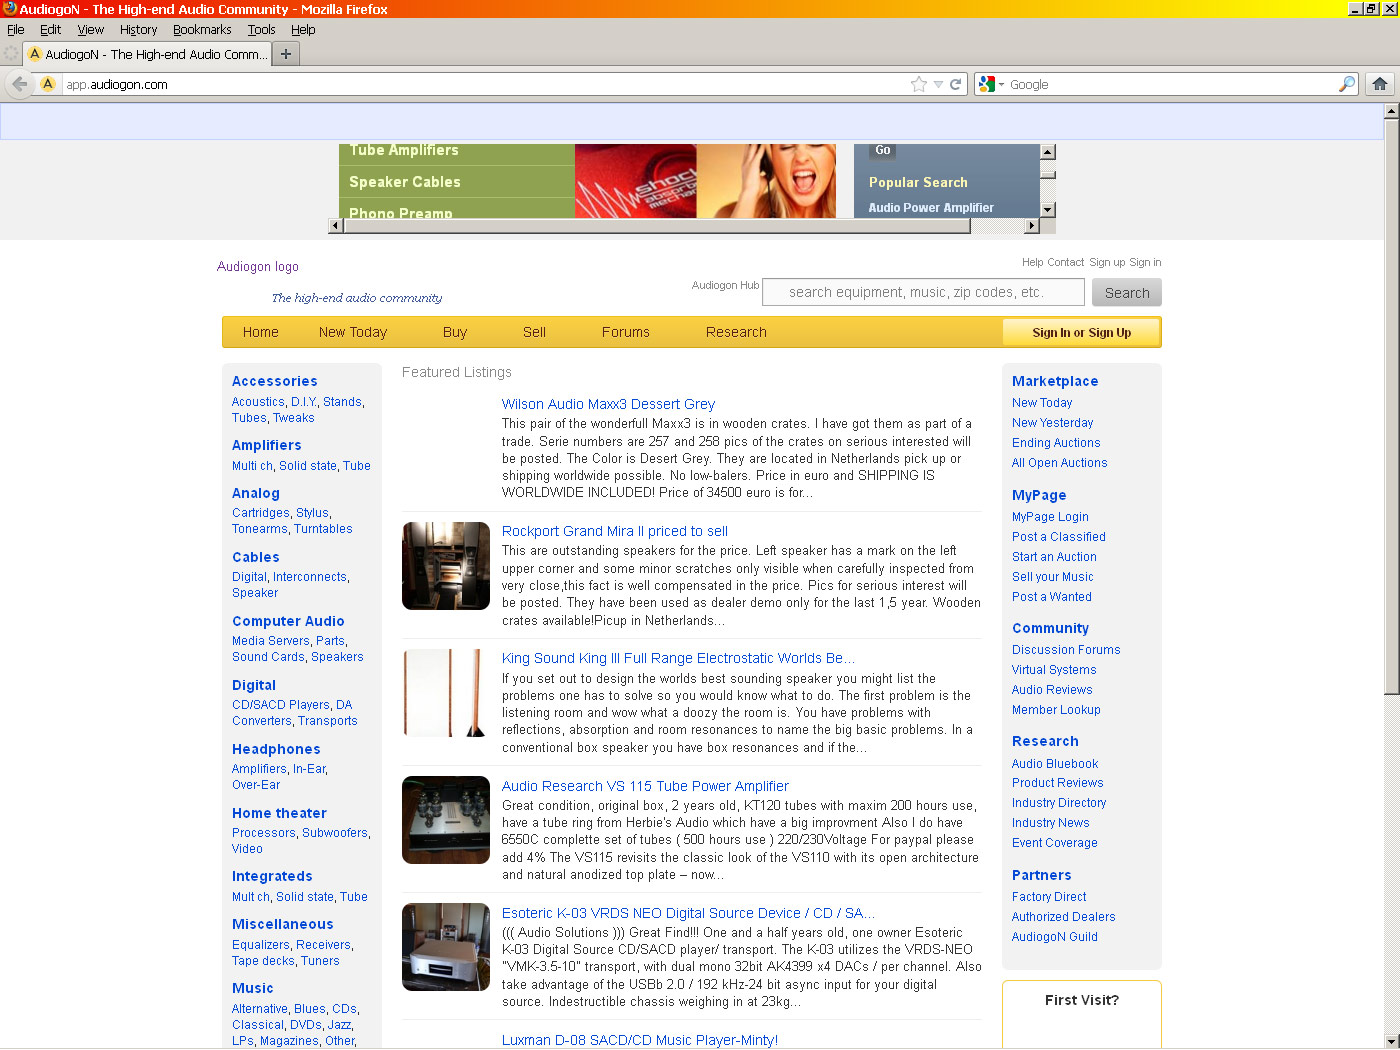Open the Turntables link under Analog
Viewport: 1400px width, 1050px height.
pyautogui.click(x=323, y=529)
